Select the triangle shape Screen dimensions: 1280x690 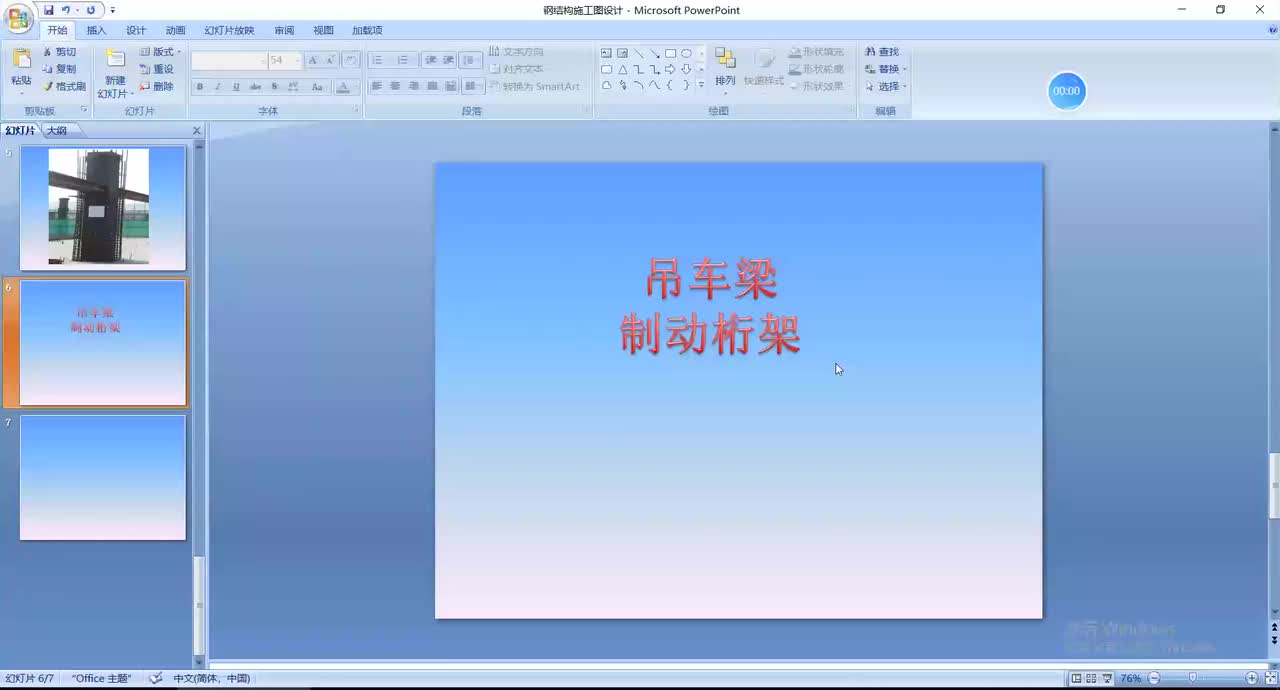pyautogui.click(x=622, y=69)
